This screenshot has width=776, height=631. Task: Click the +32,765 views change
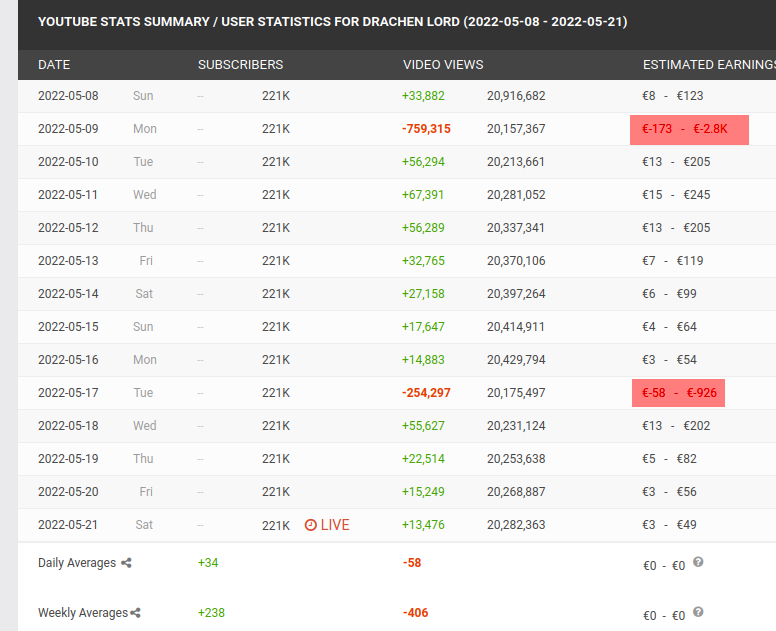423,261
